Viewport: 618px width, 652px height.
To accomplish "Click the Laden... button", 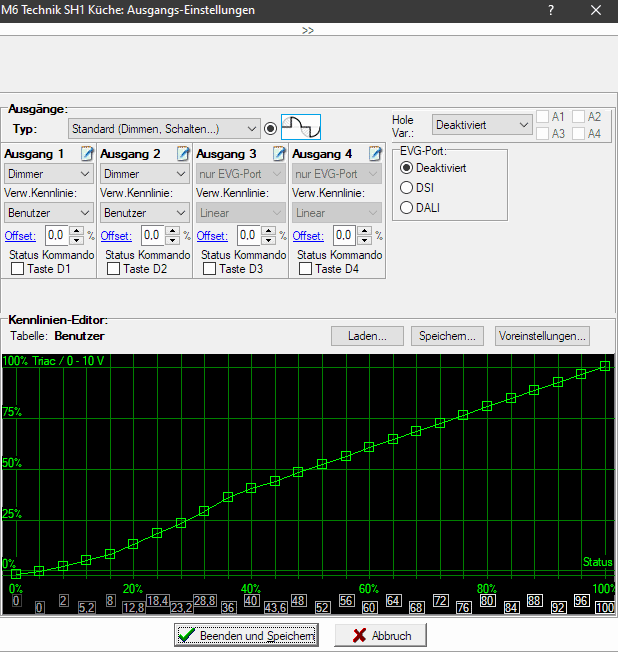I will click(x=367, y=336).
